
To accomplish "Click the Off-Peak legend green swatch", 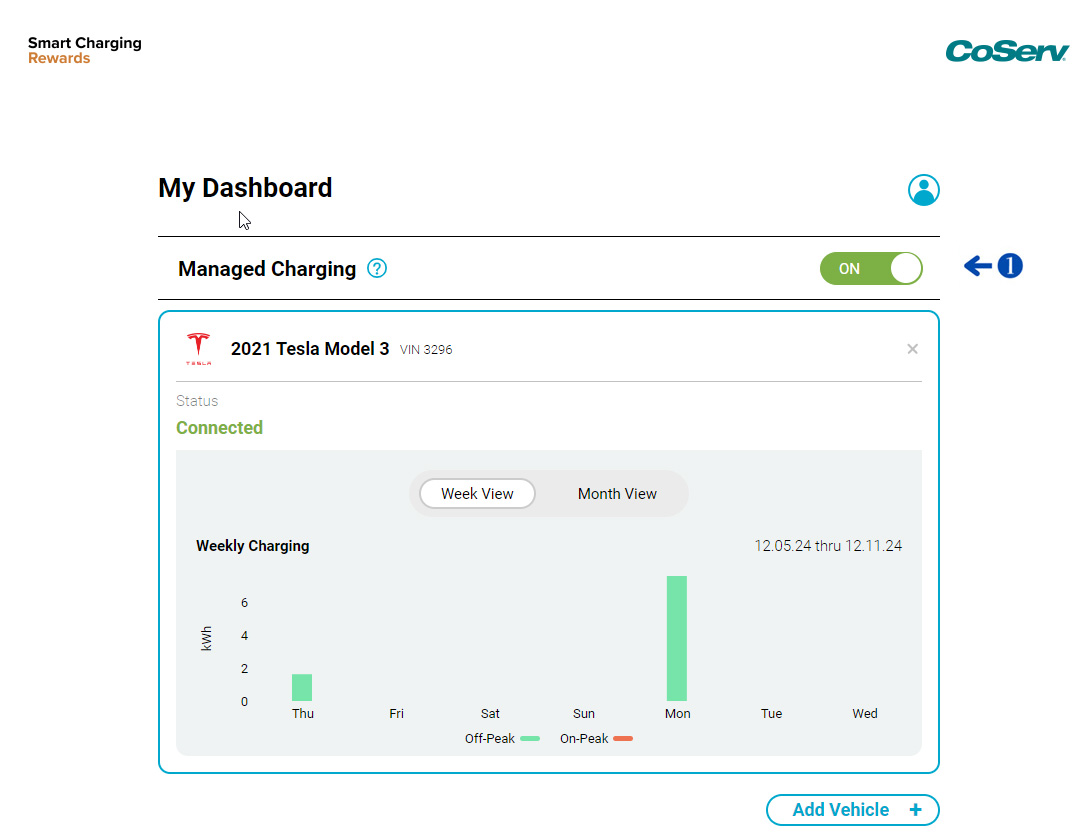I will [x=530, y=738].
